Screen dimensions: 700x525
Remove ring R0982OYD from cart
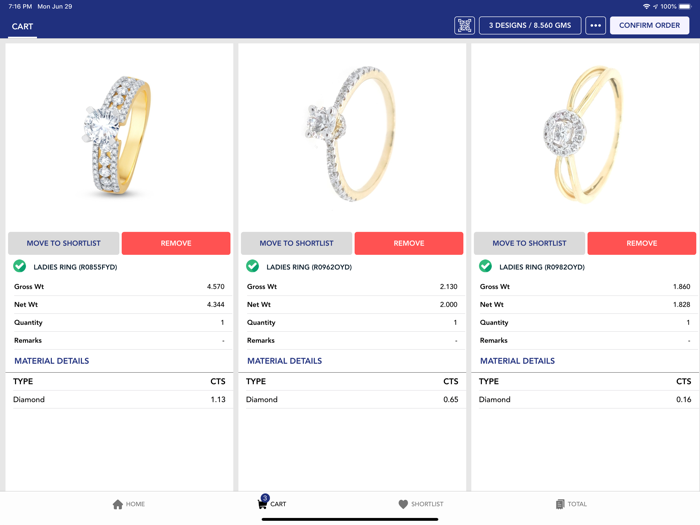642,243
